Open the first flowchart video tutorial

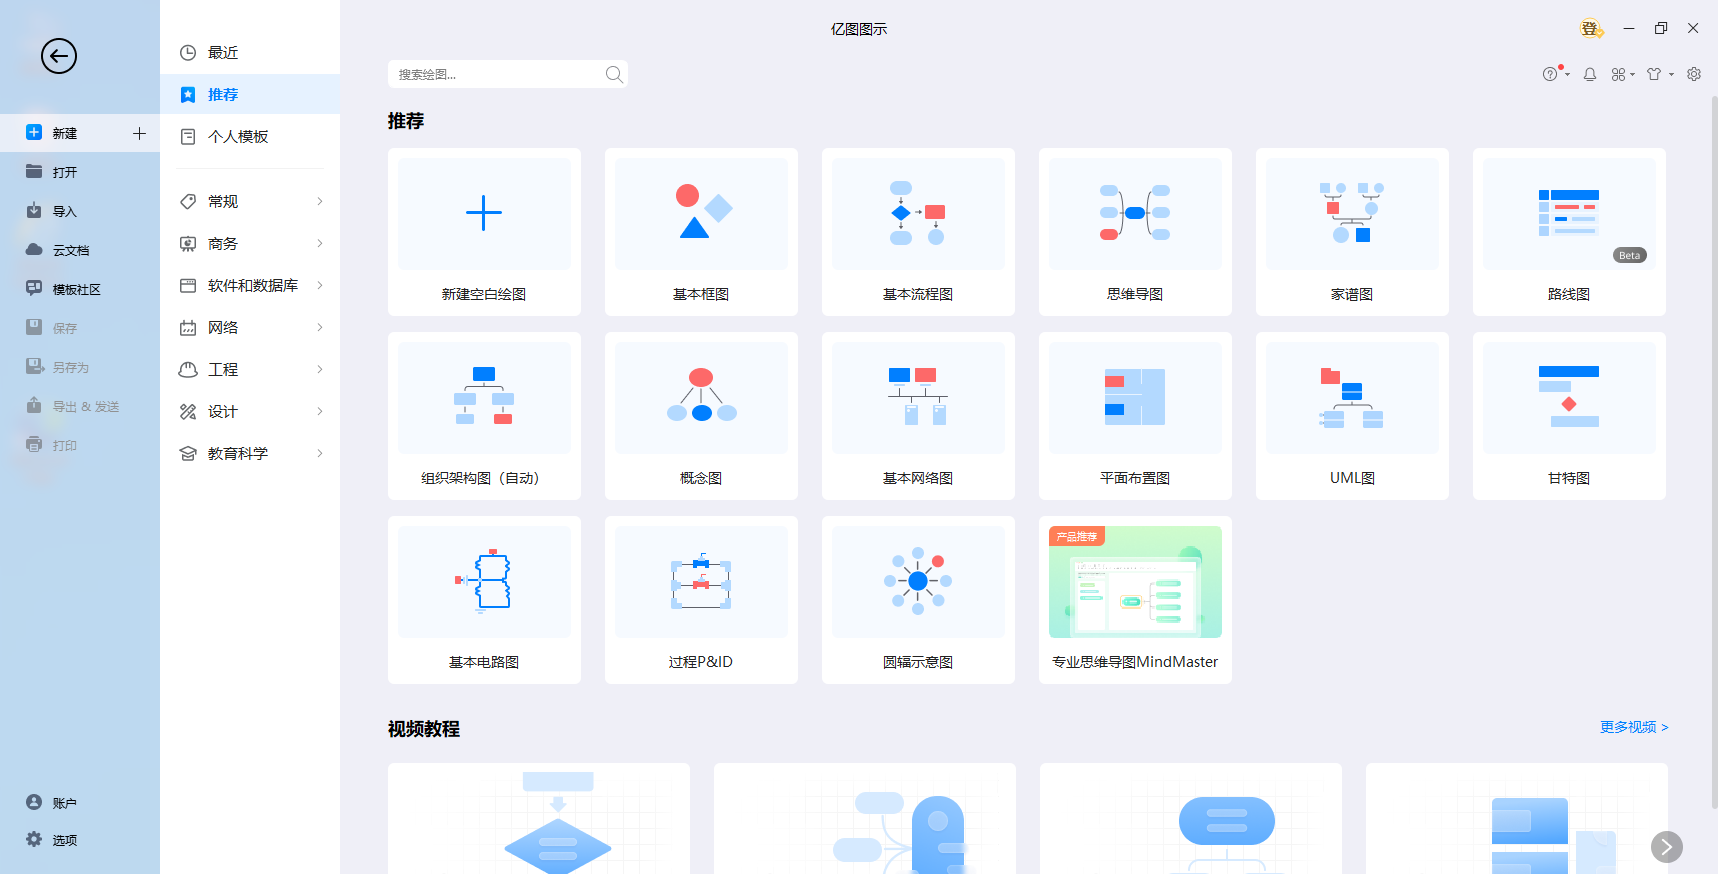coord(539,819)
